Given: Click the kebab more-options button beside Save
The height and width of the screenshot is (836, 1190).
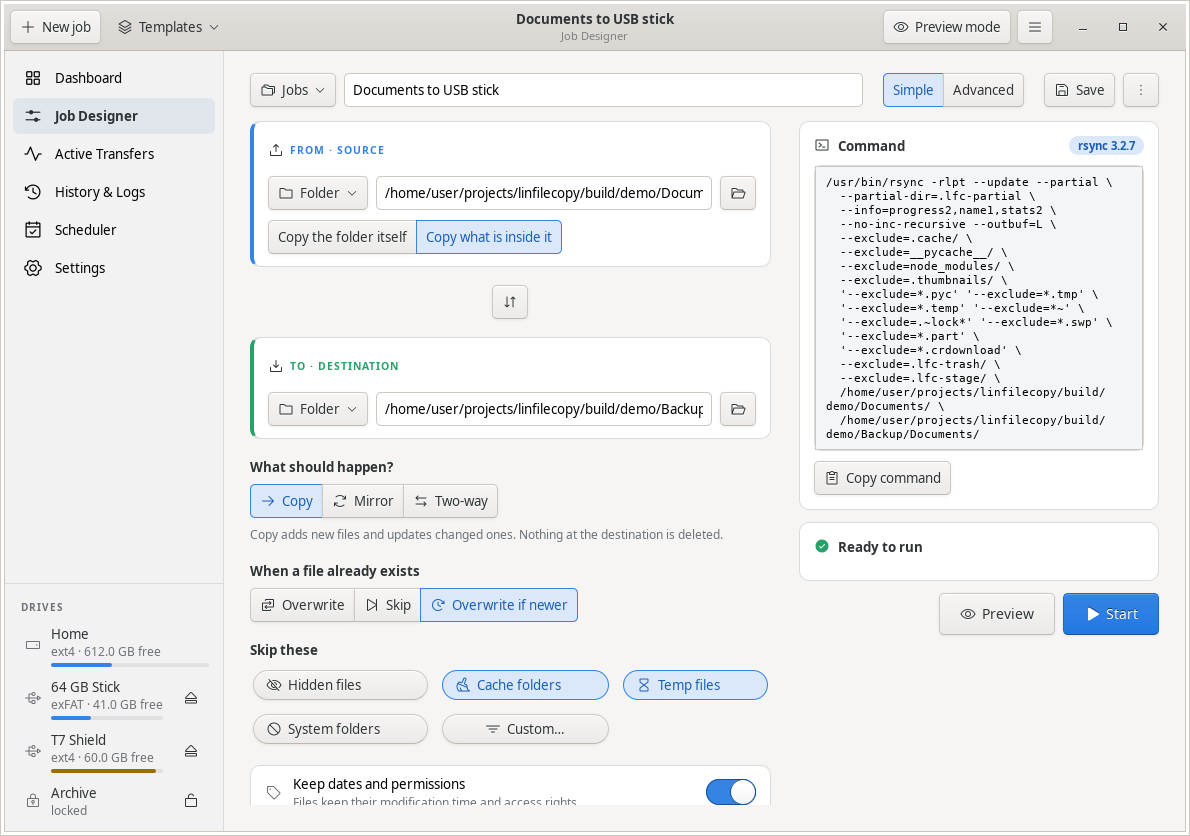Looking at the screenshot, I should 1141,90.
